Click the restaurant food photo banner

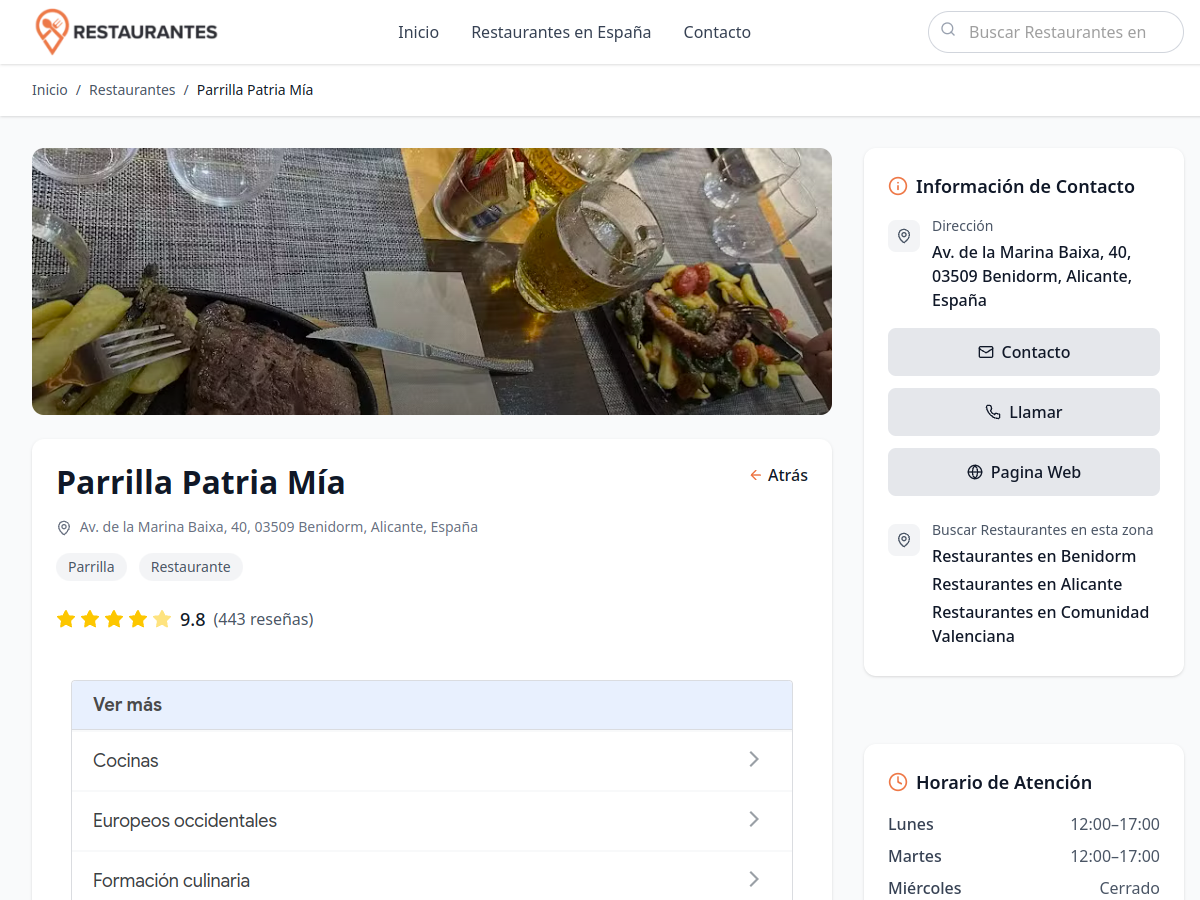pos(432,281)
